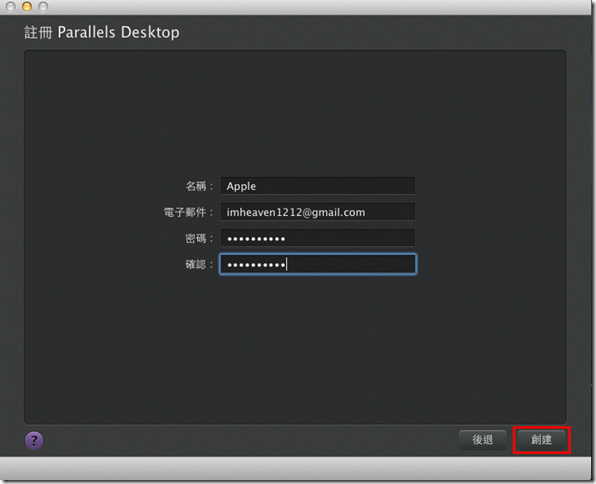Click into the 密碼 password field
The width and height of the screenshot is (596, 484).
318,238
